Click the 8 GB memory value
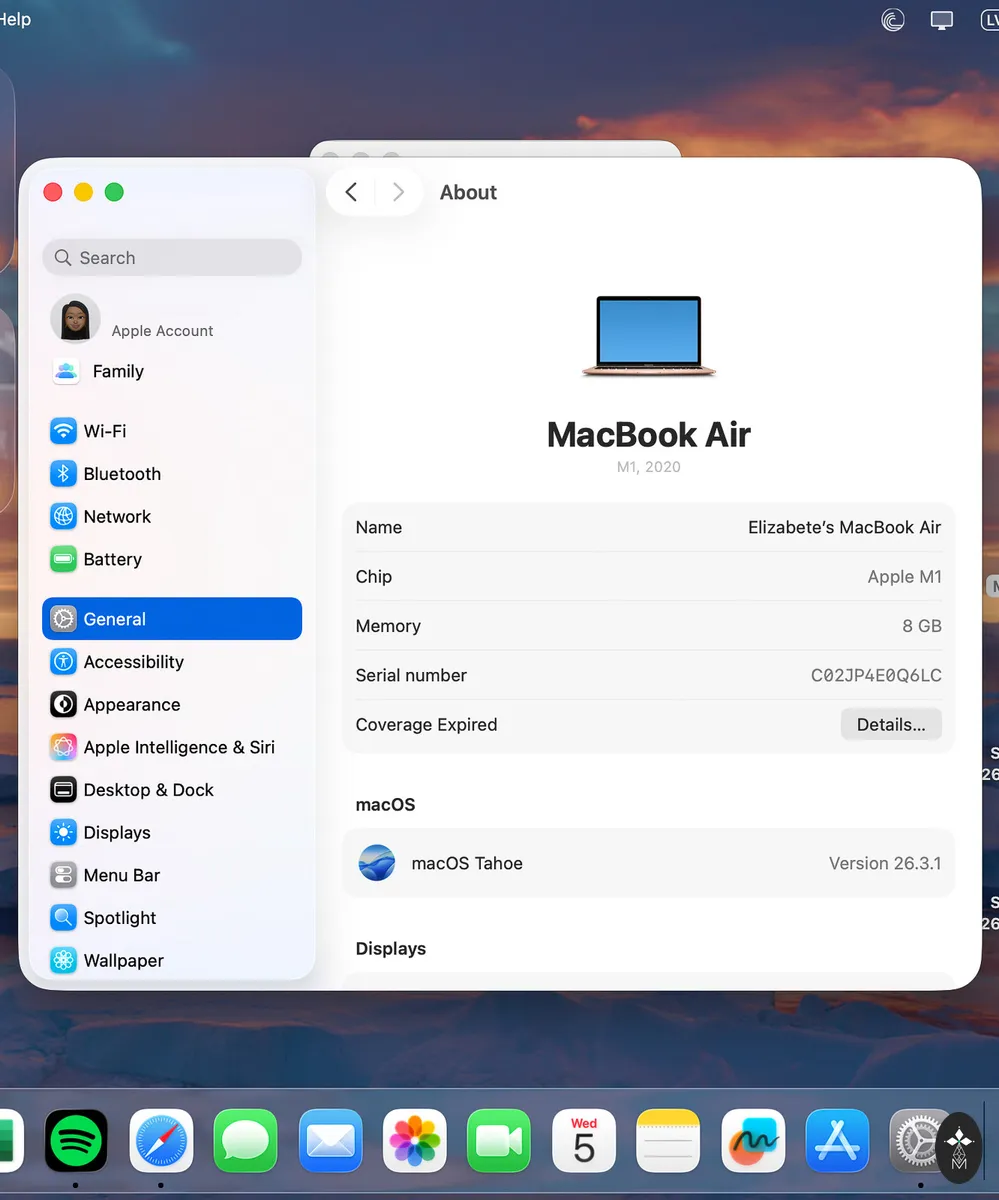 click(x=922, y=626)
